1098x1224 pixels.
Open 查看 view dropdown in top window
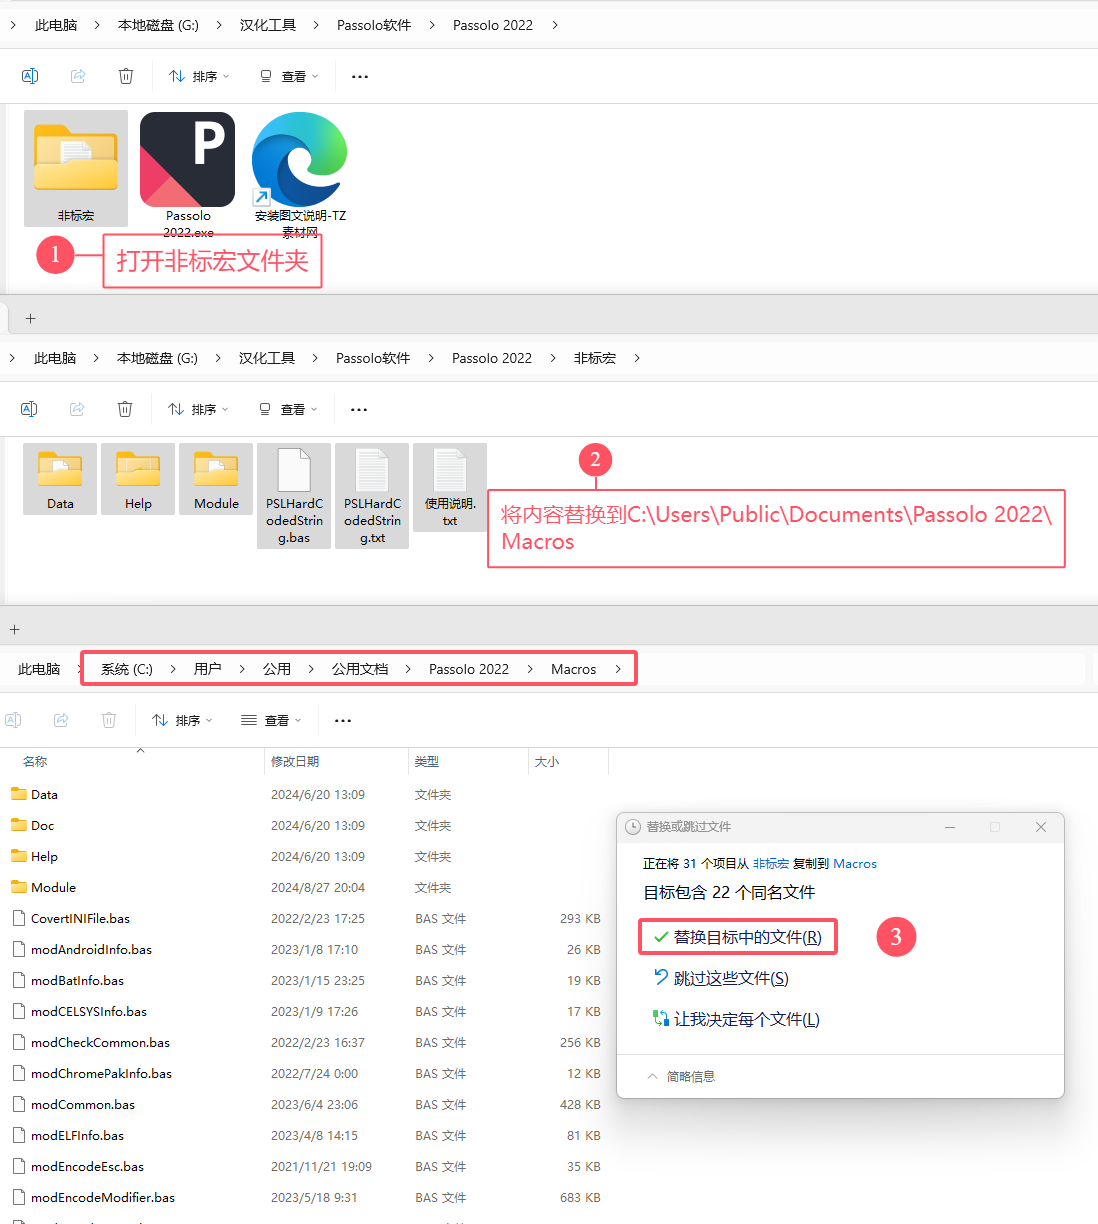pyautogui.click(x=288, y=76)
